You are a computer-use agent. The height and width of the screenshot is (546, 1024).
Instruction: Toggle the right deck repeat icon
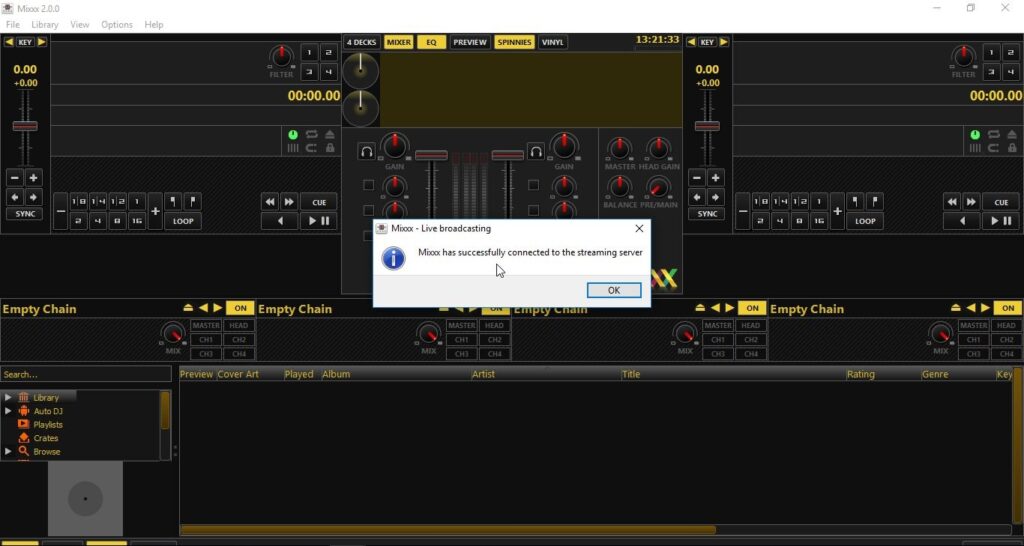pyautogui.click(x=994, y=134)
